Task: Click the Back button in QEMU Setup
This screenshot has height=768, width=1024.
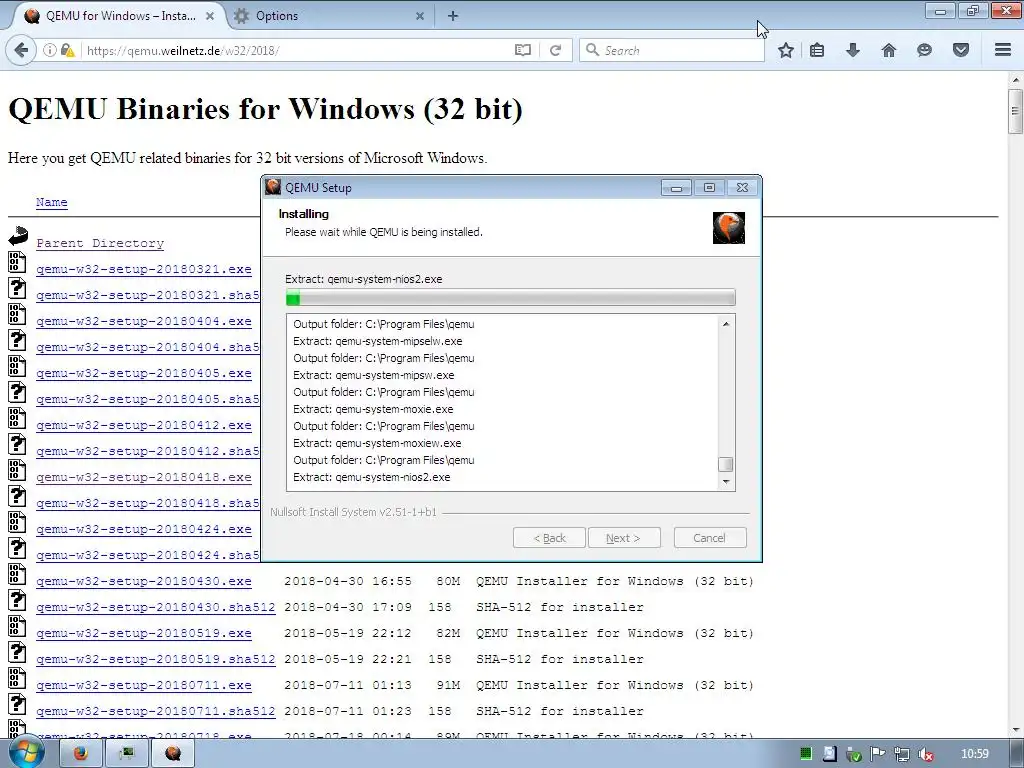Action: tap(549, 537)
